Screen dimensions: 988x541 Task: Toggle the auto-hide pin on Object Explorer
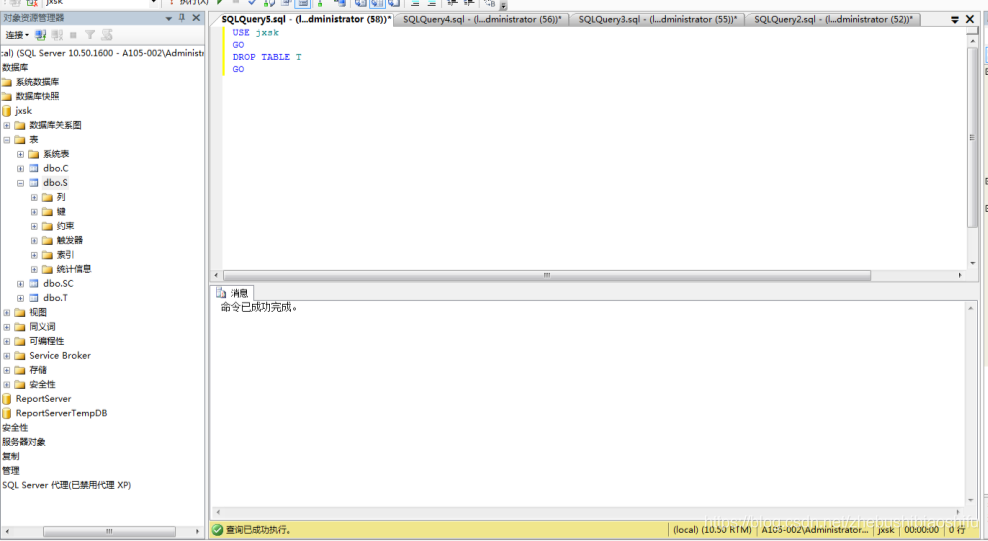coord(182,18)
